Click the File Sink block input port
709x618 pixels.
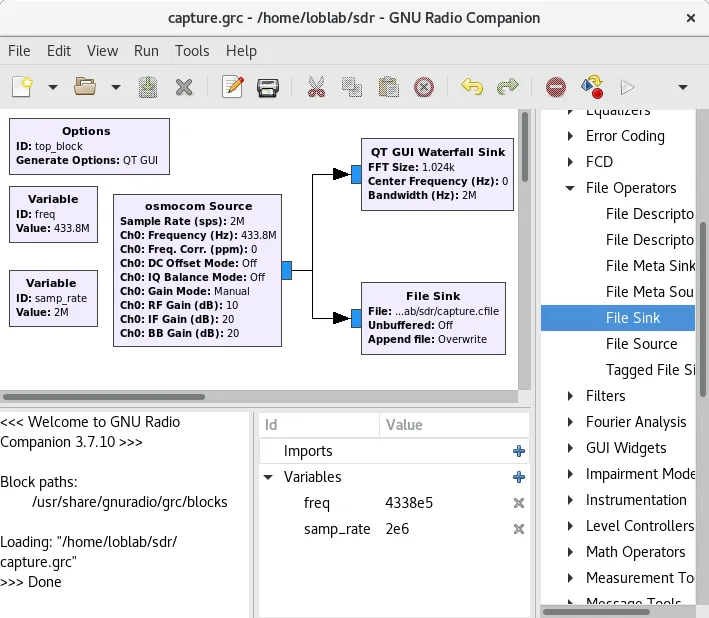click(356, 318)
